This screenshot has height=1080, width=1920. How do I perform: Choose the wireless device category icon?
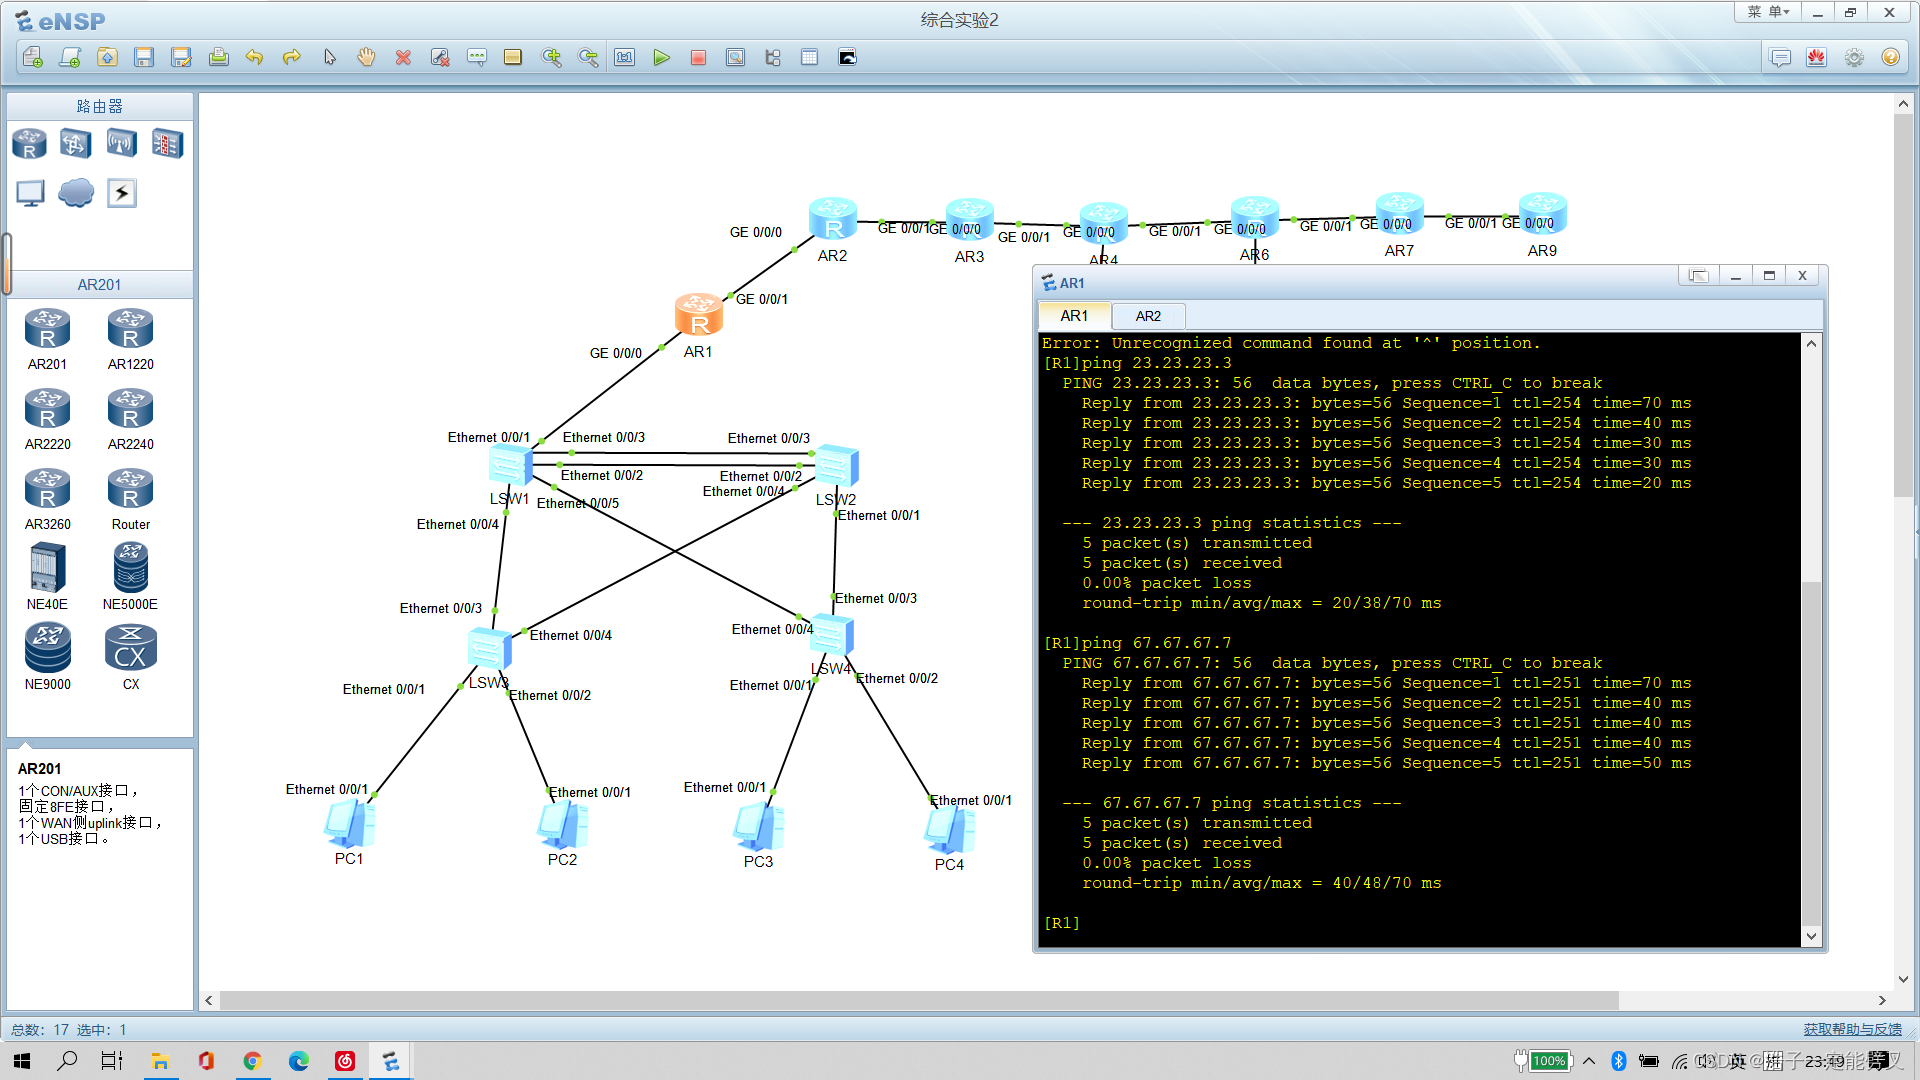(x=121, y=144)
